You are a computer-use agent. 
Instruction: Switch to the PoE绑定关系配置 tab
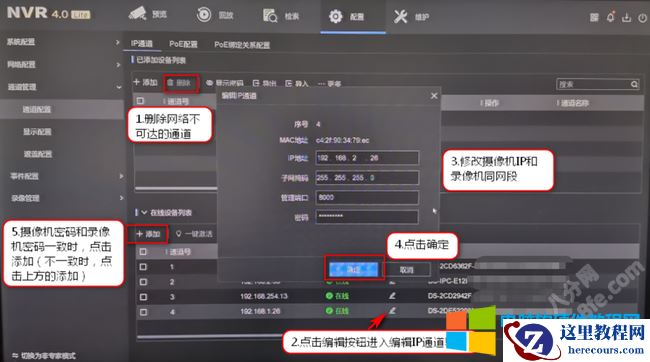coord(242,44)
